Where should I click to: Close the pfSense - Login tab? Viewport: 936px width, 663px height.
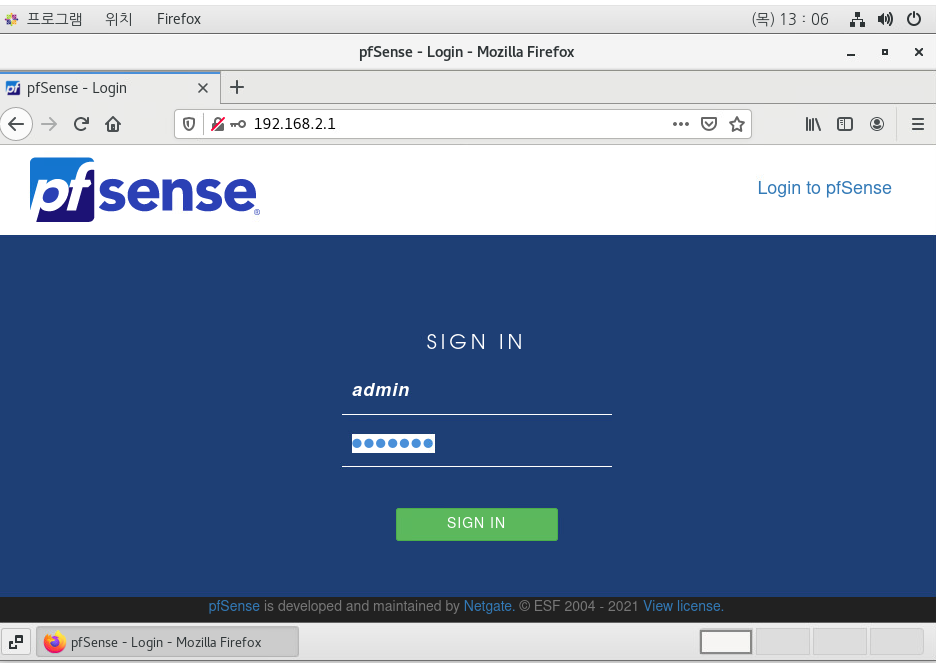click(x=203, y=88)
